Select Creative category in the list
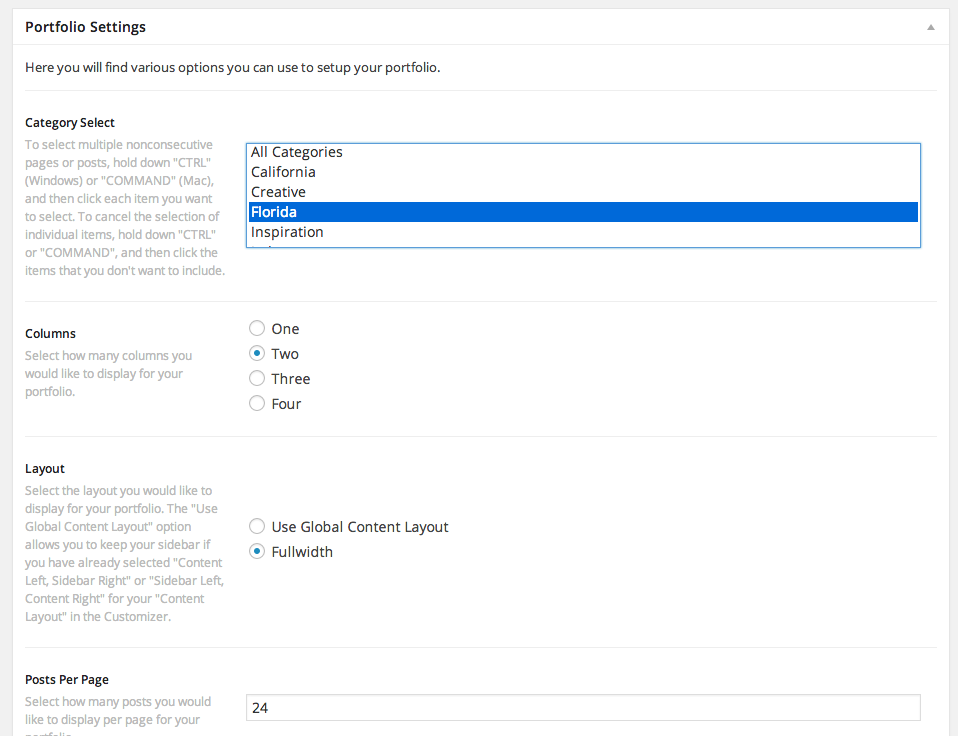The image size is (958, 736). pos(583,192)
